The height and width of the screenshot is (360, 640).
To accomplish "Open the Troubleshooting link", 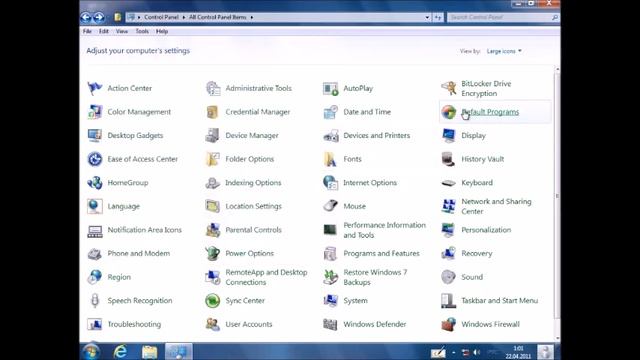I will [134, 324].
